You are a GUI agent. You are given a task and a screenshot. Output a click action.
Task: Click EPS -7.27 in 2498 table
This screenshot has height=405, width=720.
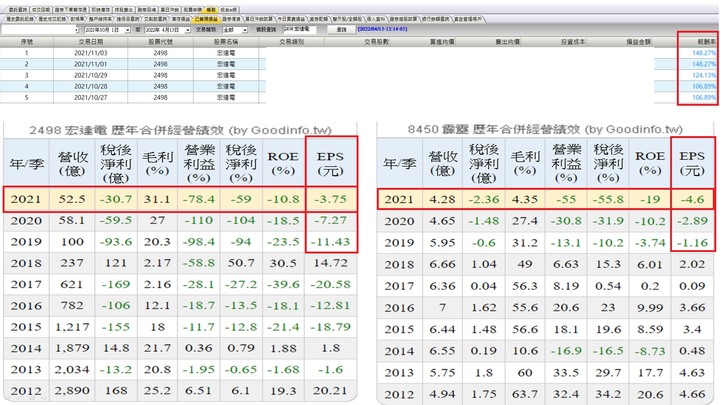(x=331, y=220)
